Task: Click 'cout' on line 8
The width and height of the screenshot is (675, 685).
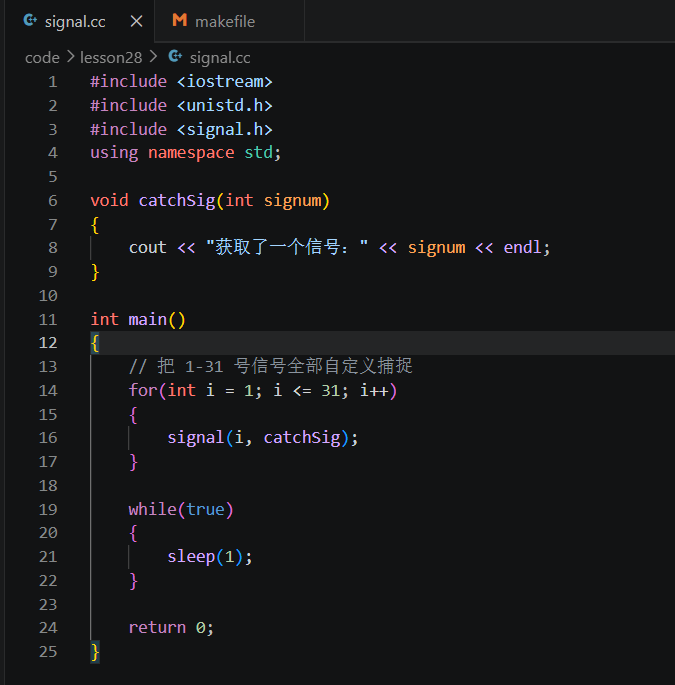Action: click(x=148, y=248)
